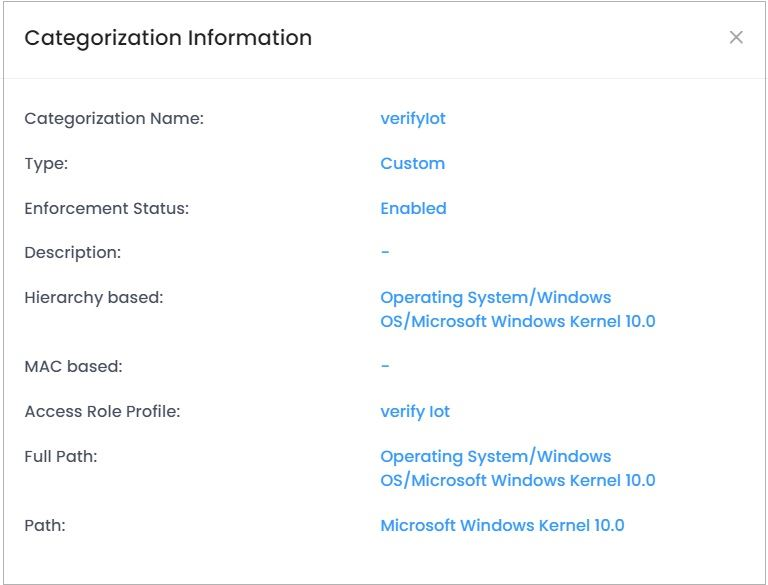768x585 pixels.
Task: Click the Type field label
Action: (46, 164)
